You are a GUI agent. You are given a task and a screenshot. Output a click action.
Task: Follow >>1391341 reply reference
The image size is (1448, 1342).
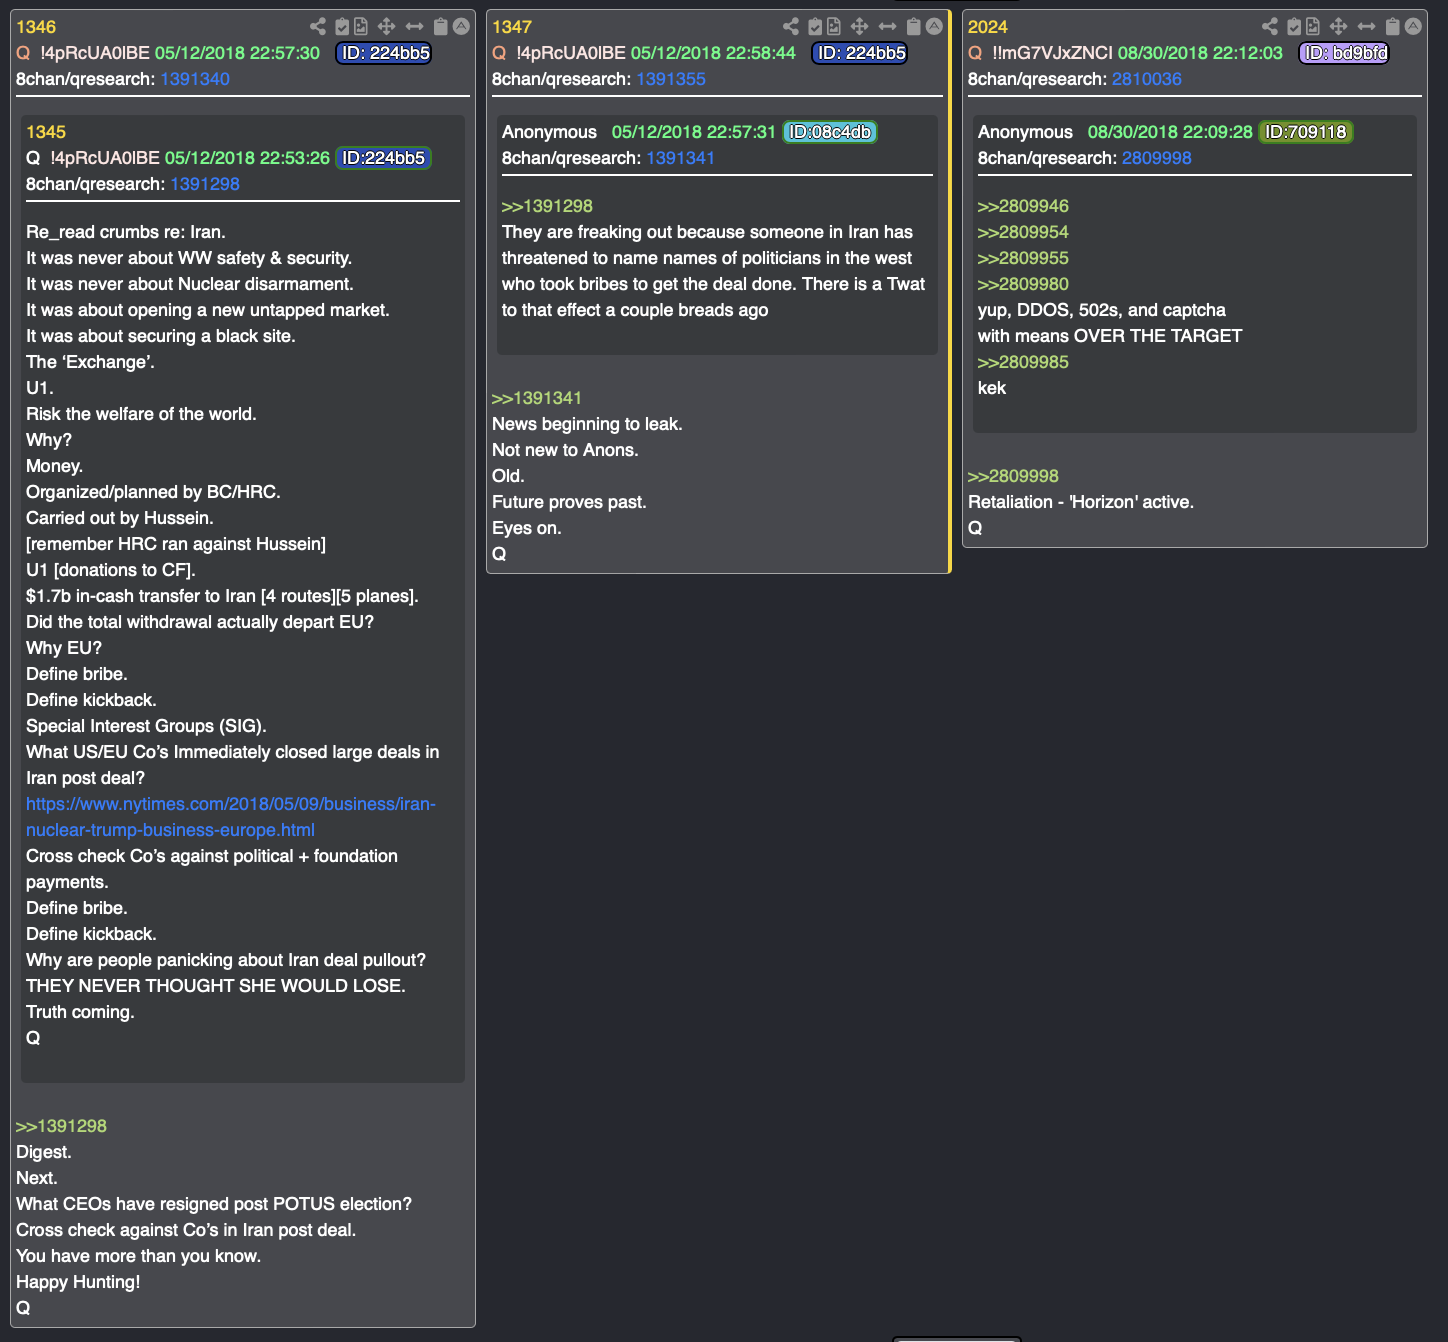[537, 398]
